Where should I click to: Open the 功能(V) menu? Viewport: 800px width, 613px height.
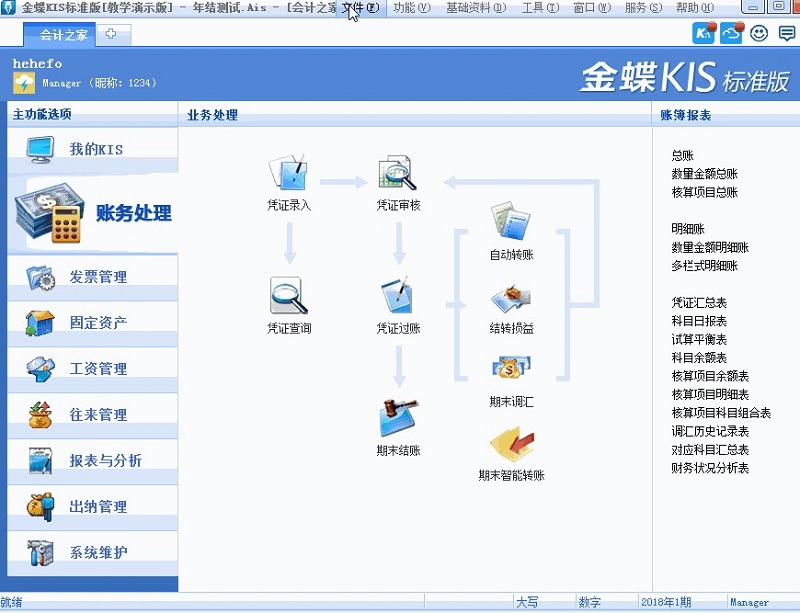[411, 8]
